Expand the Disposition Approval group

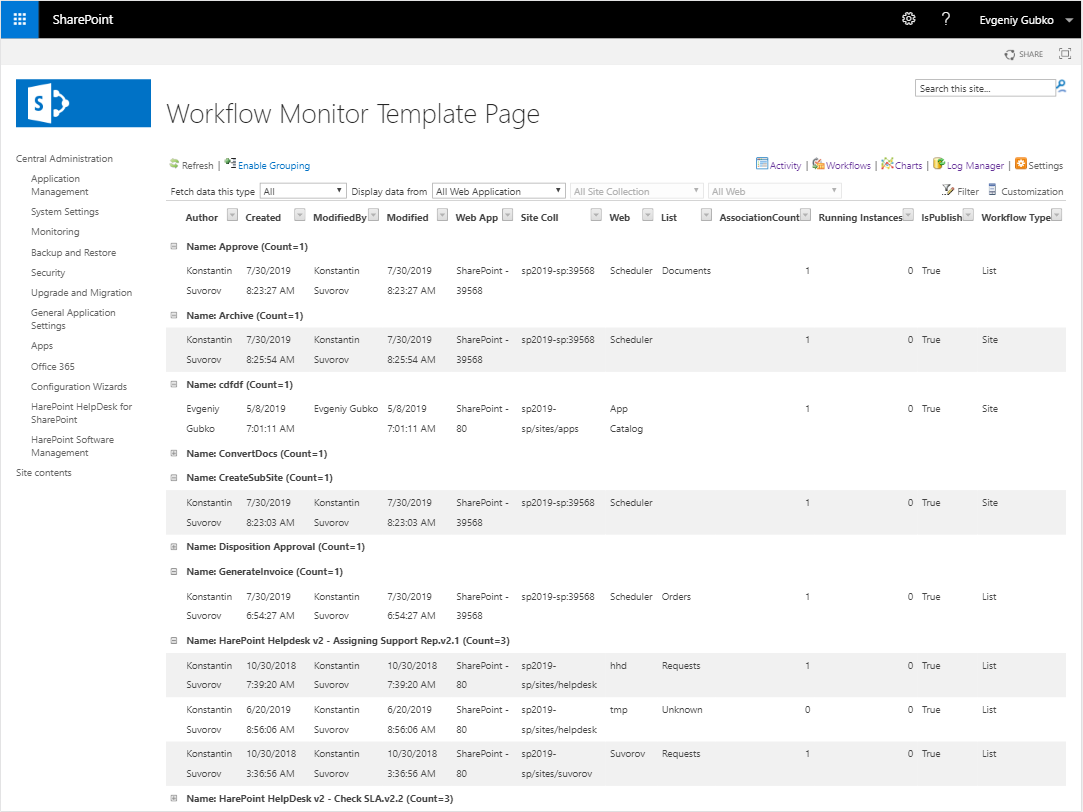tap(174, 547)
